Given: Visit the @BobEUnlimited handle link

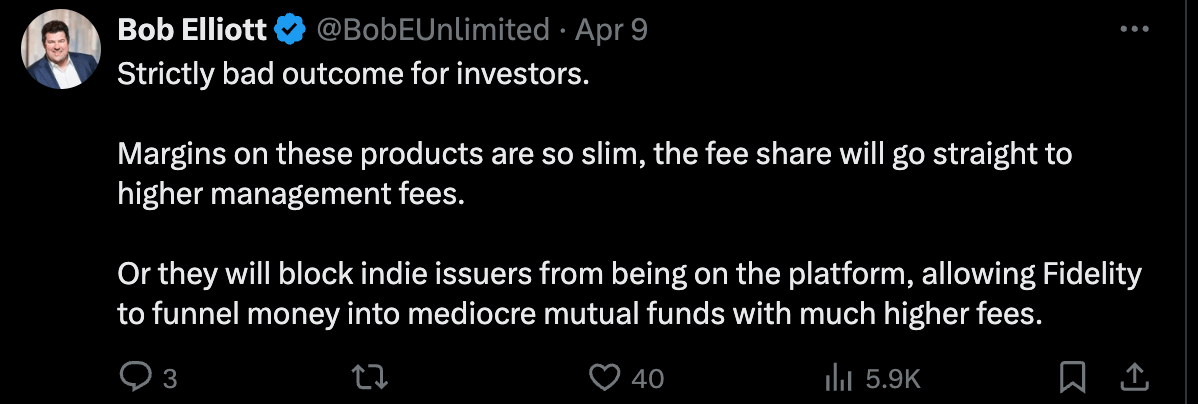Looking at the screenshot, I should (x=433, y=31).
